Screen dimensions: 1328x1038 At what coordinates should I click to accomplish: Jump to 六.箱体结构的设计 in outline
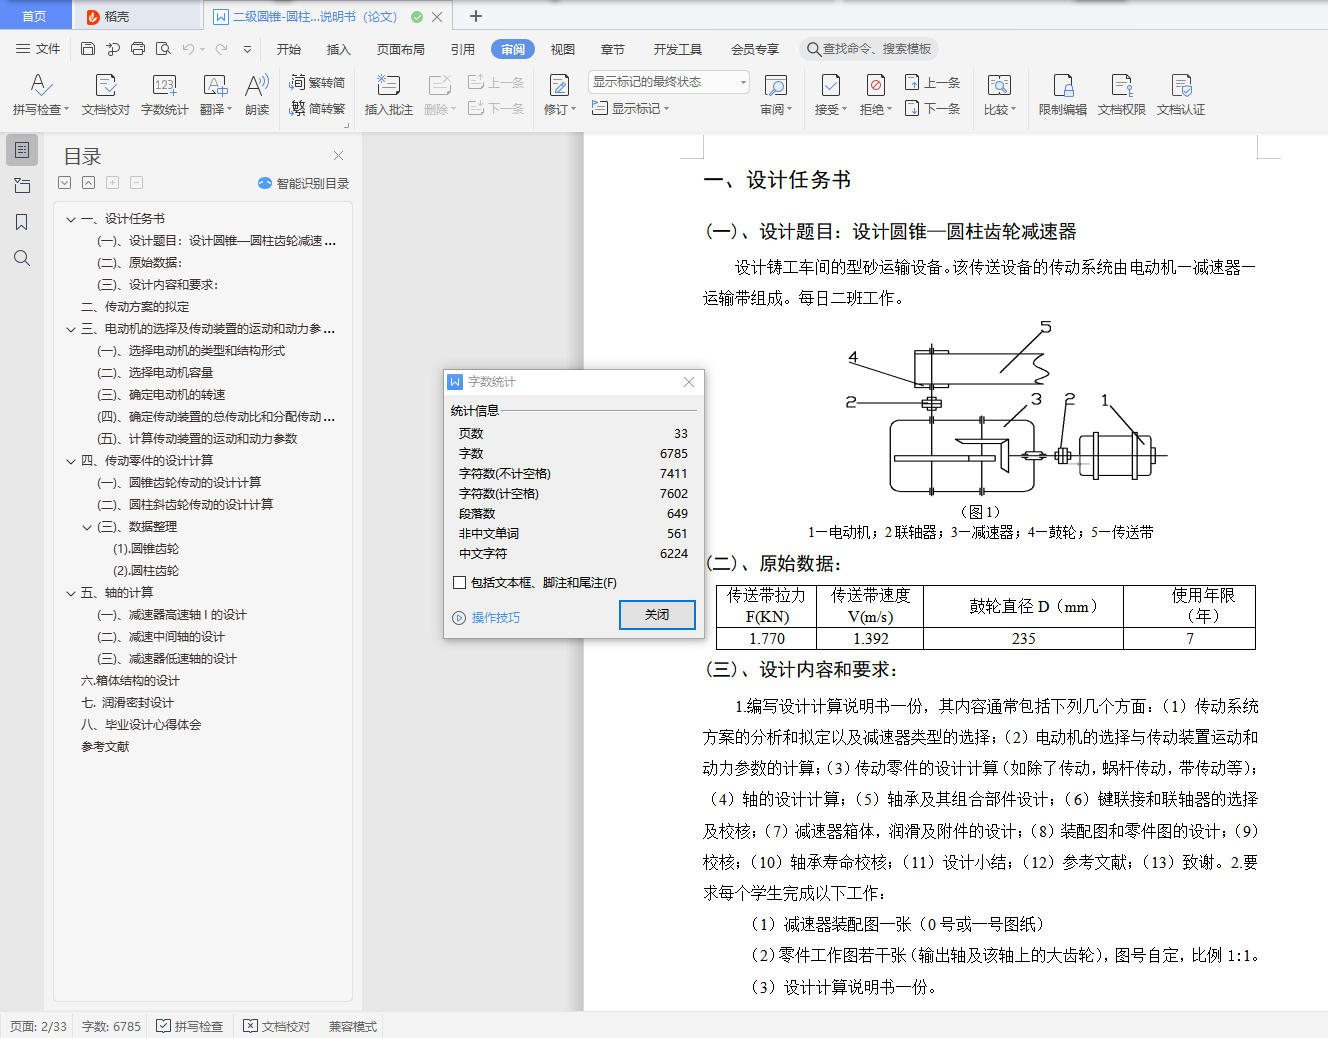pos(130,681)
